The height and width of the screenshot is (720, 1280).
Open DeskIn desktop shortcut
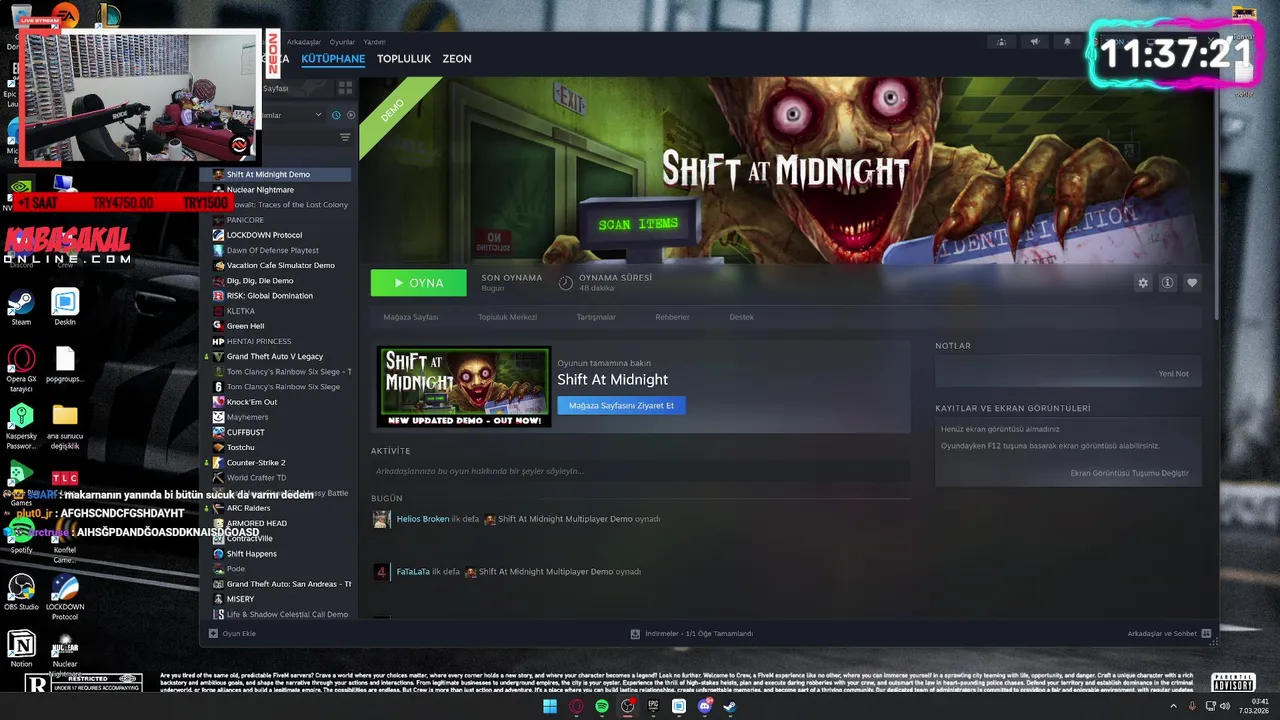click(x=65, y=307)
